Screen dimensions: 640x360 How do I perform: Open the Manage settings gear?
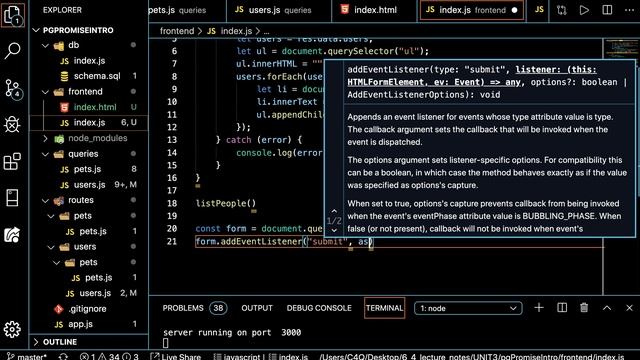(x=12, y=329)
